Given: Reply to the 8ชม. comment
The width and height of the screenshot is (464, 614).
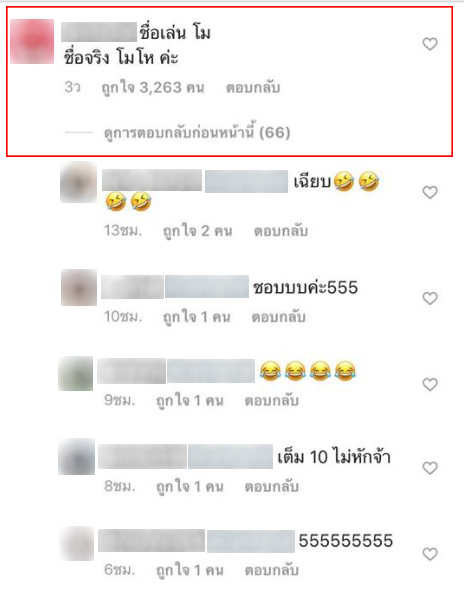Looking at the screenshot, I should (271, 487).
